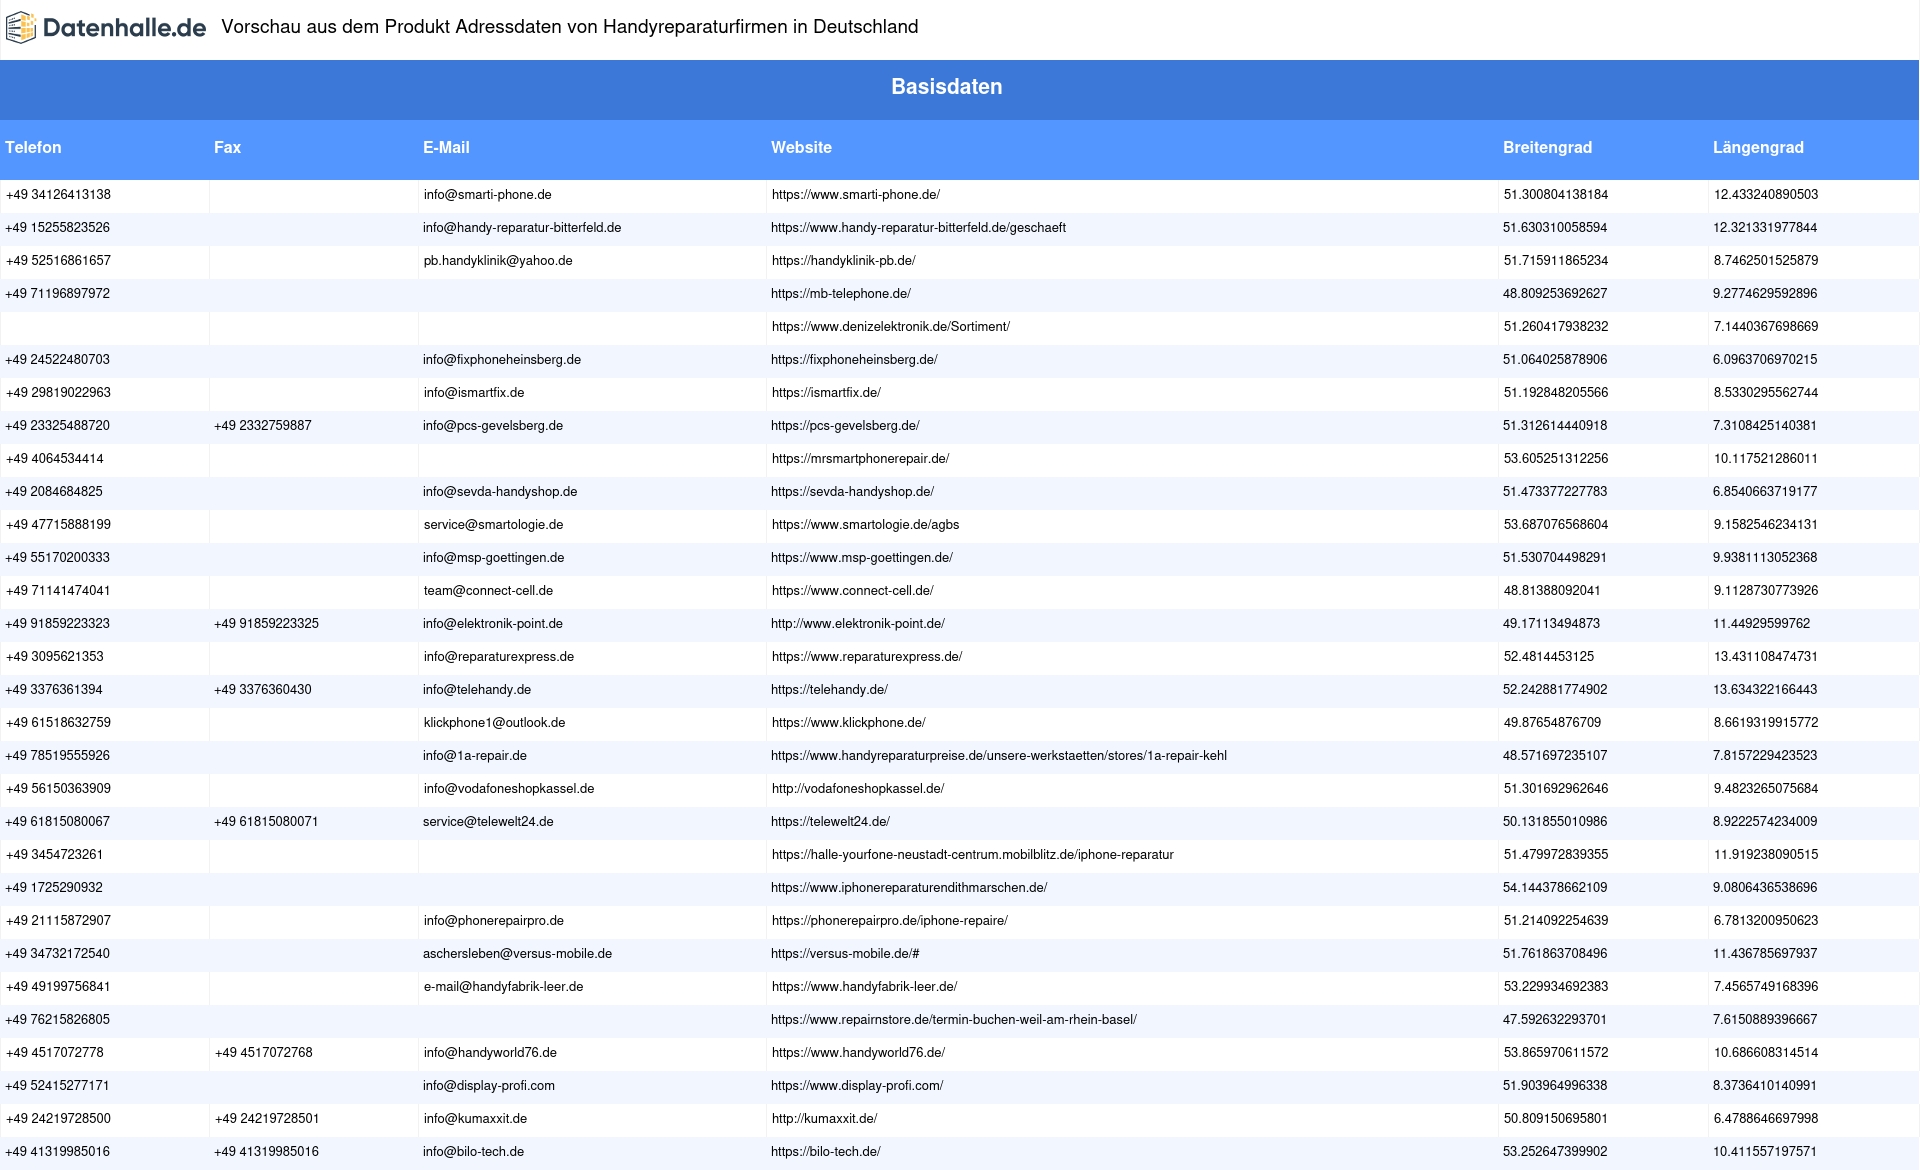Select email info@bilo-tech.de
This screenshot has height=1170, width=1920.
(x=473, y=1152)
